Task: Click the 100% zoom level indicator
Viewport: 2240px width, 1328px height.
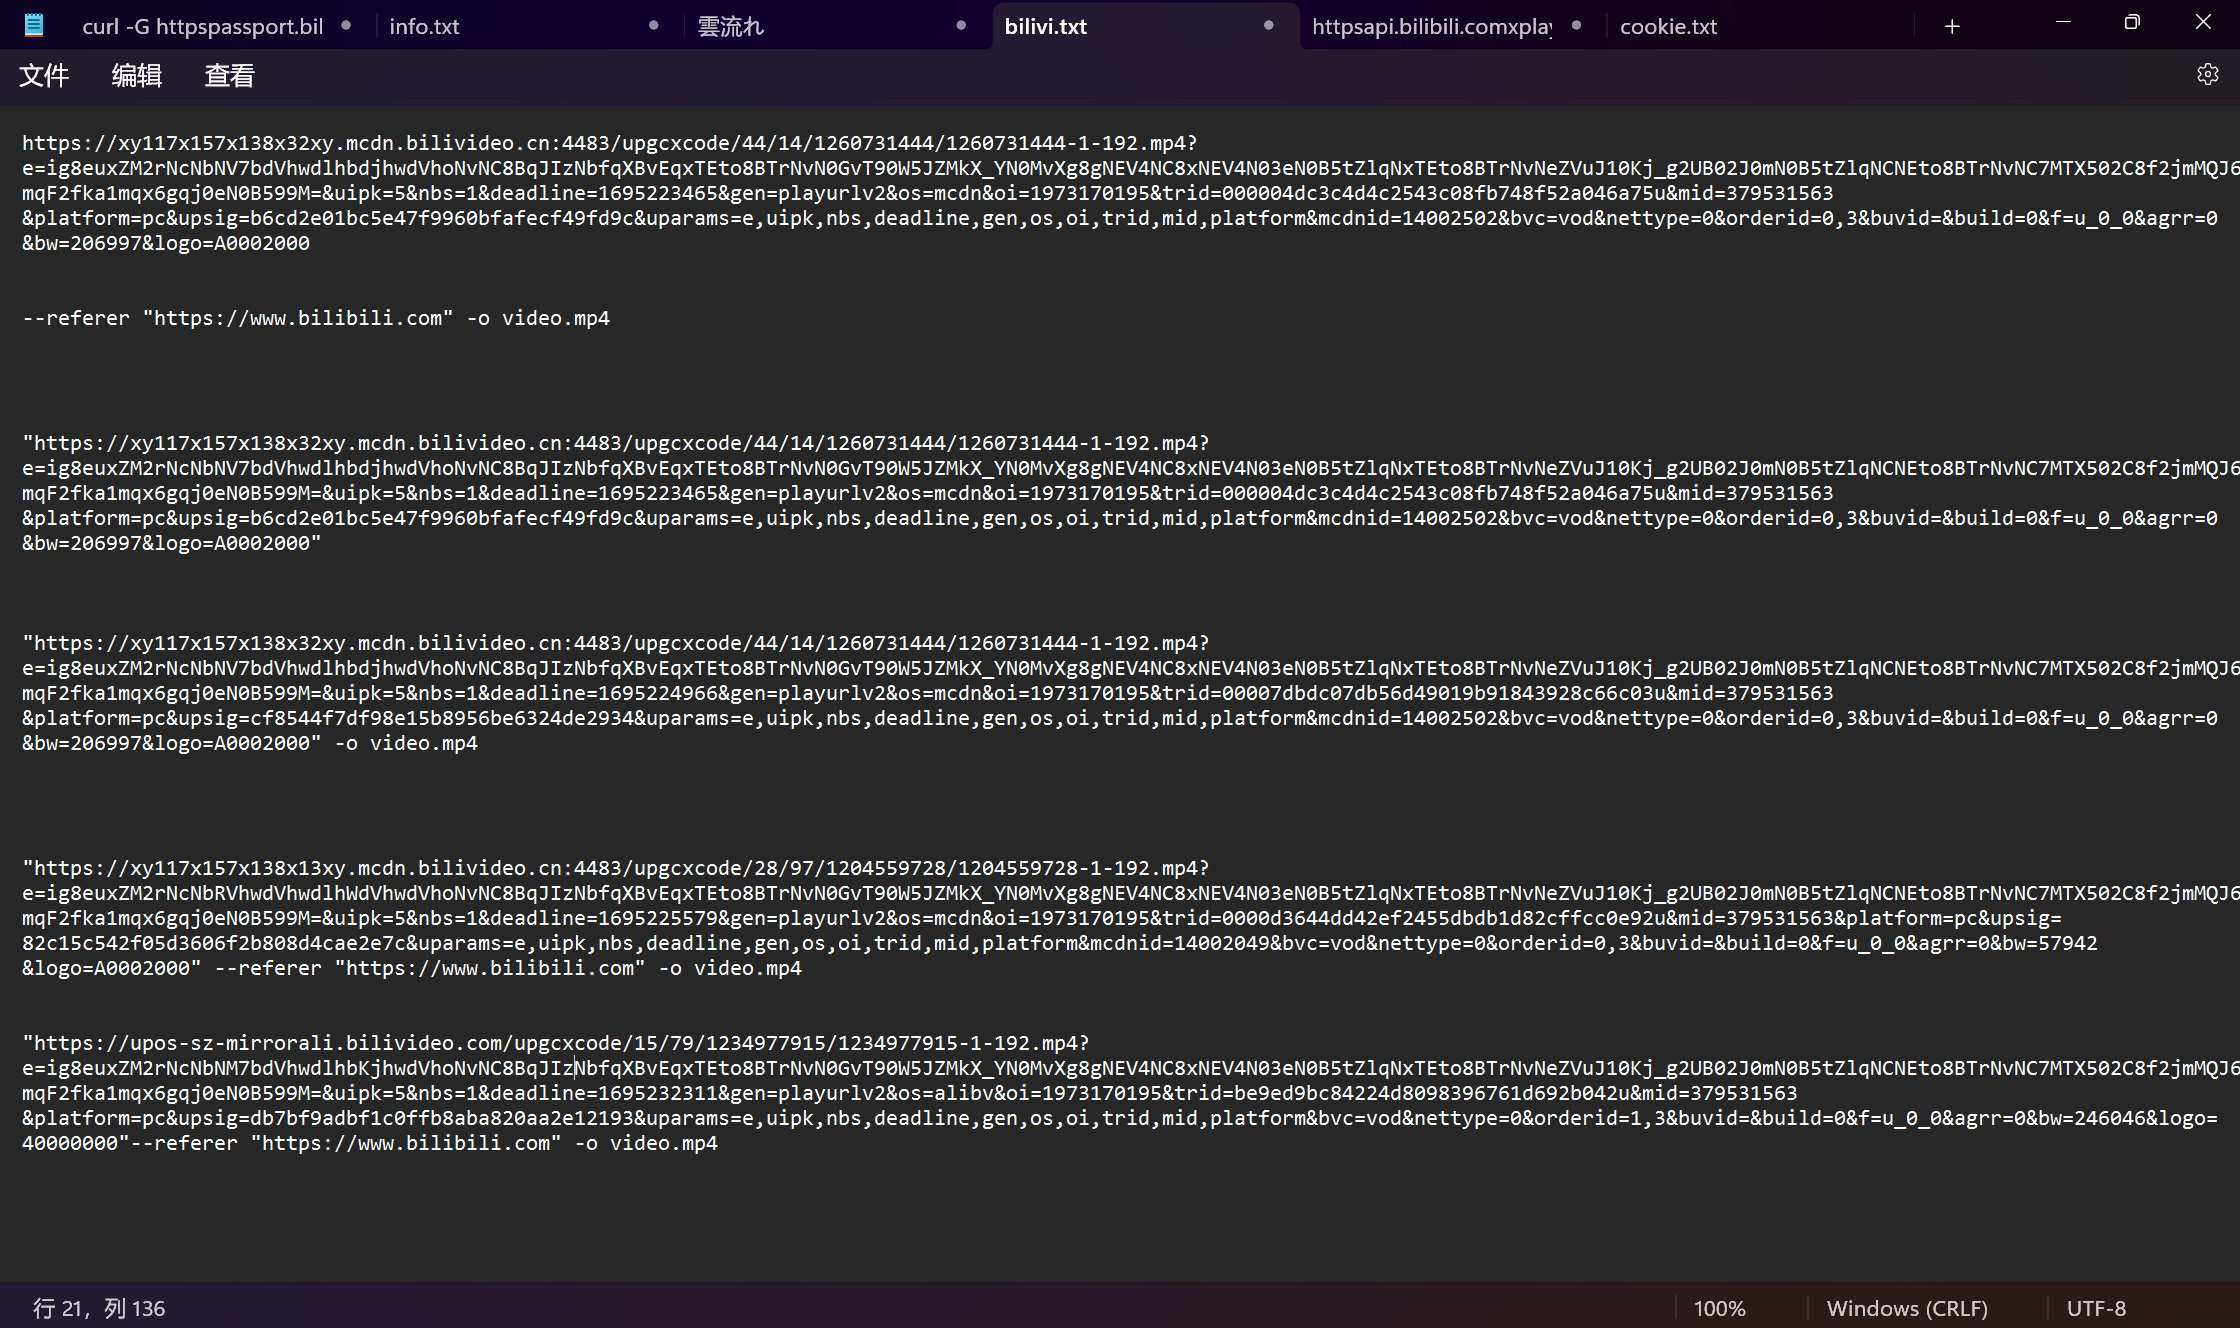Action: pos(1719,1307)
